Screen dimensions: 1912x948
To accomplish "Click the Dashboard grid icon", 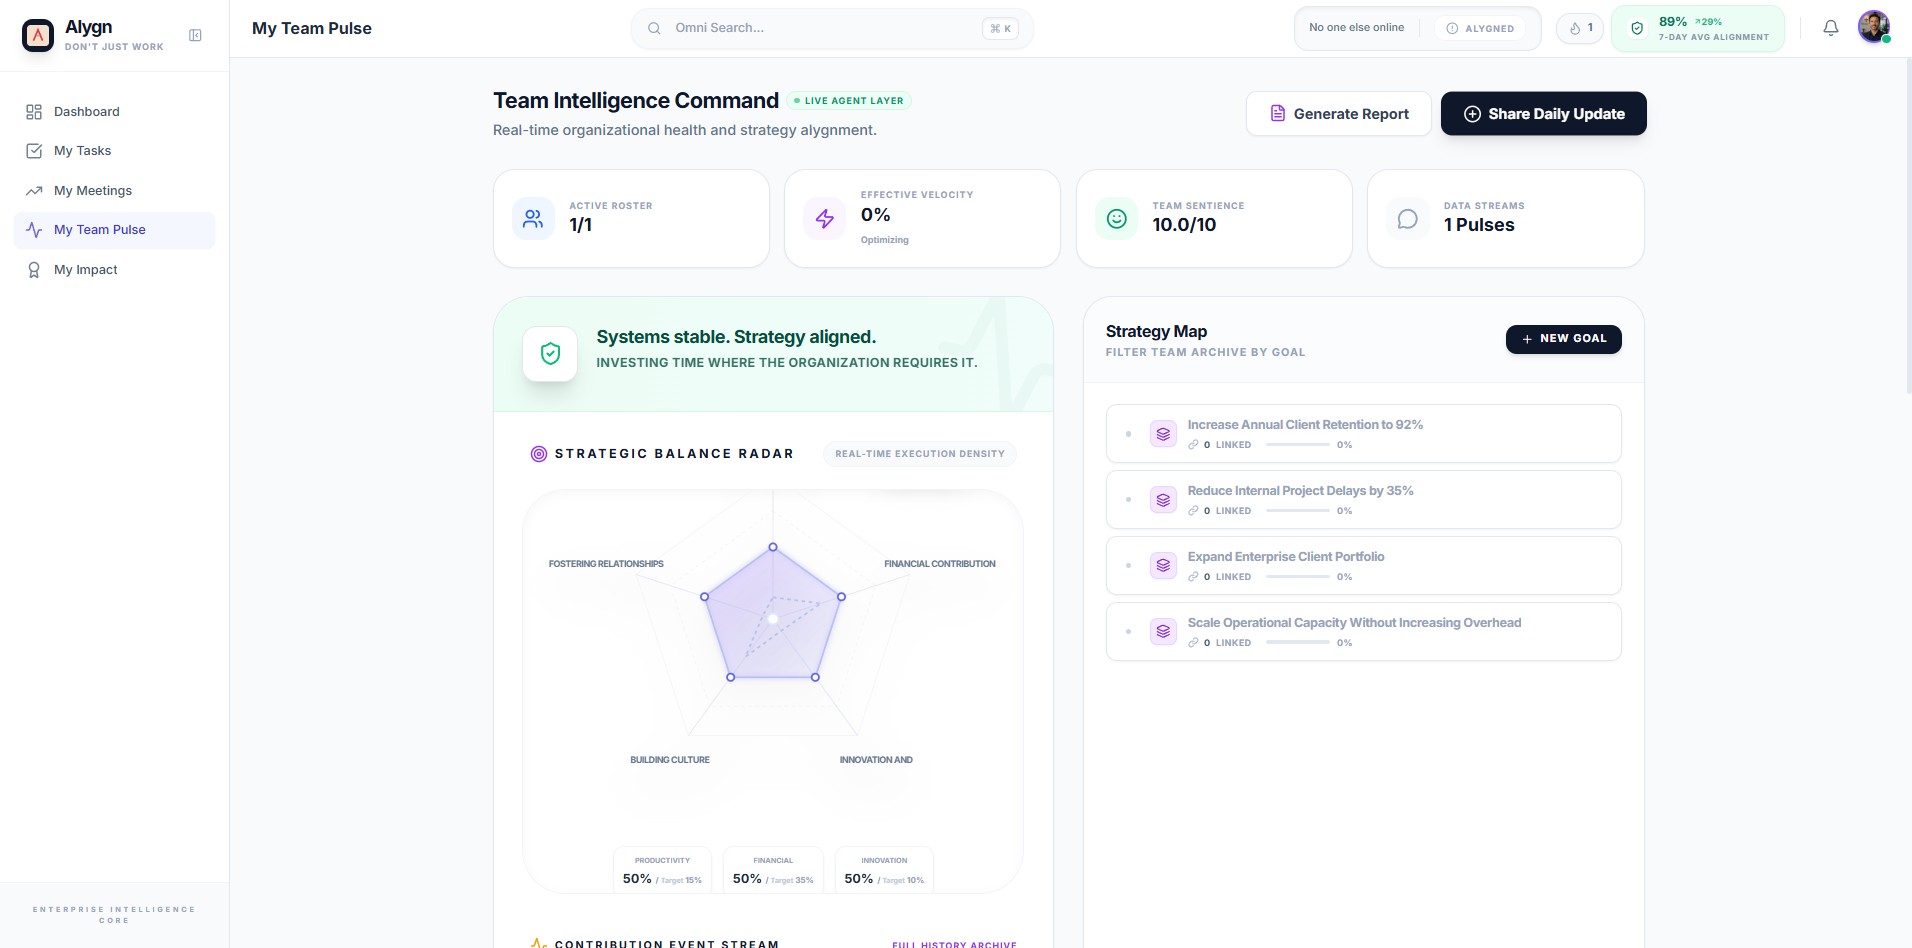I will pyautogui.click(x=34, y=112).
